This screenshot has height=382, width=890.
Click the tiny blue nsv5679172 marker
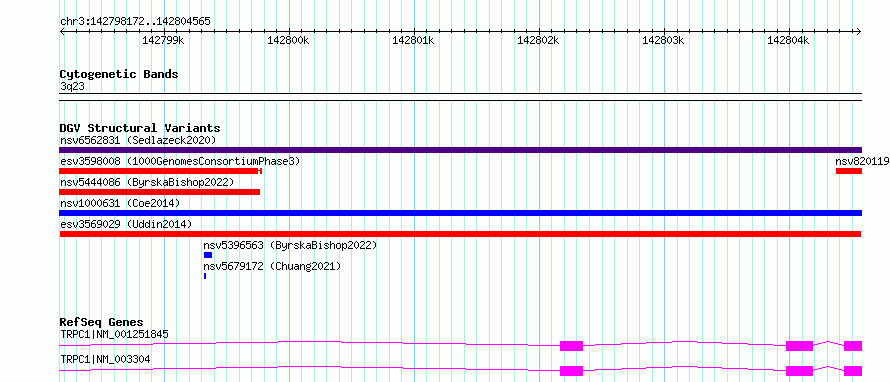[205, 276]
